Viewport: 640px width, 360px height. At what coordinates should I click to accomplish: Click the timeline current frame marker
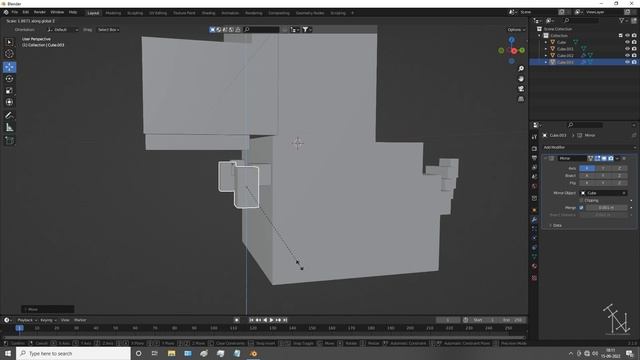(x=19, y=328)
